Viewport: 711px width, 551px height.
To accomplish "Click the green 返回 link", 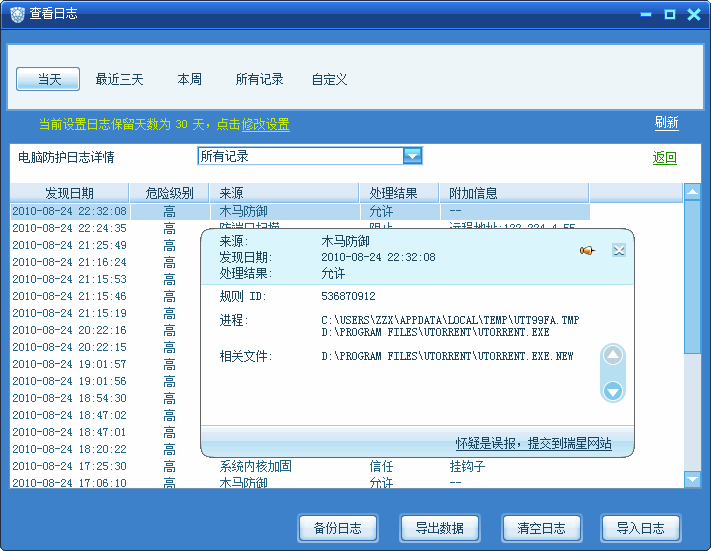I will (665, 158).
